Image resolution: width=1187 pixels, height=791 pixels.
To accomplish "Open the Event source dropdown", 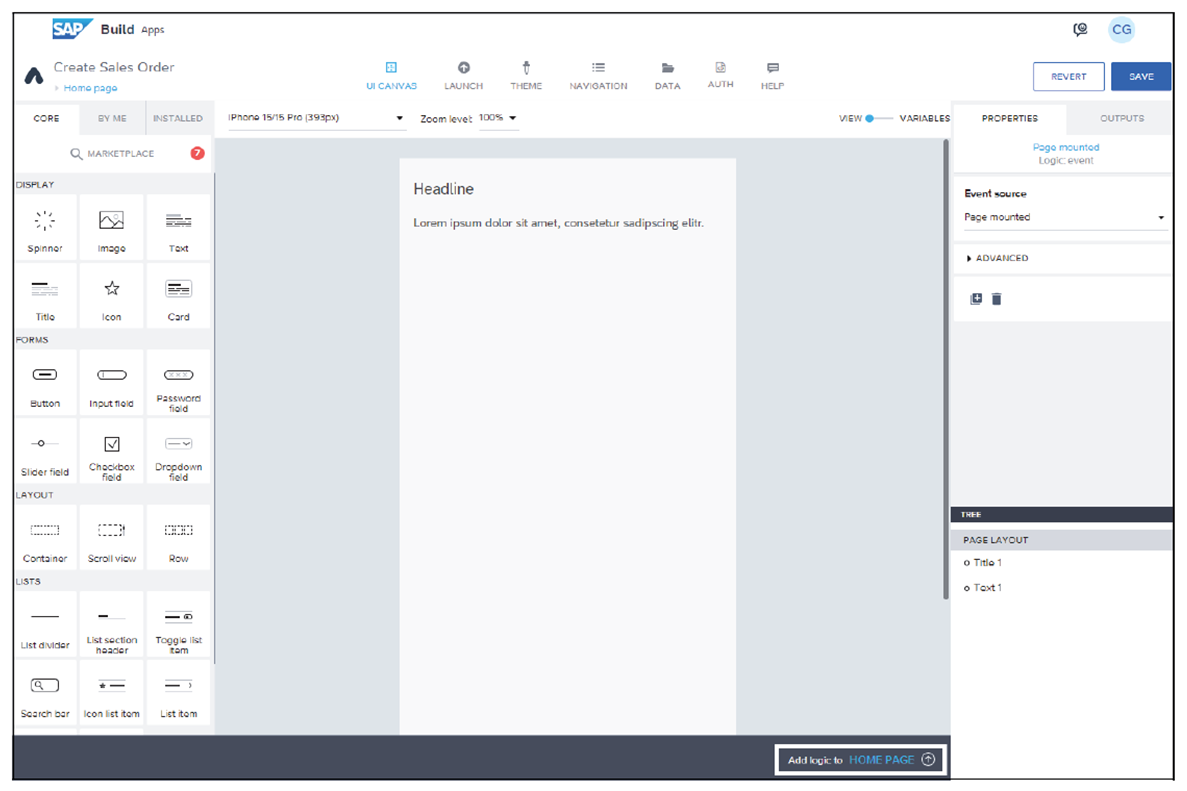I will (1063, 216).
